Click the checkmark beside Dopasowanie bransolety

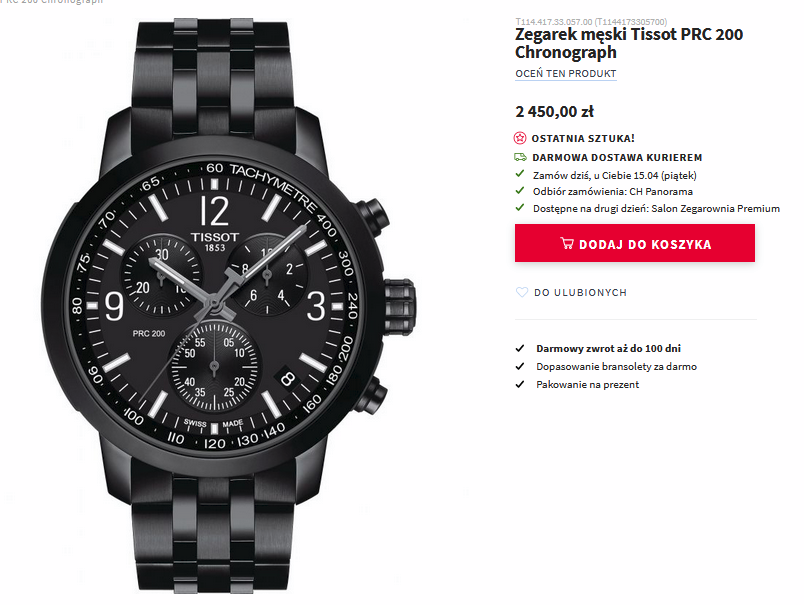coord(519,367)
